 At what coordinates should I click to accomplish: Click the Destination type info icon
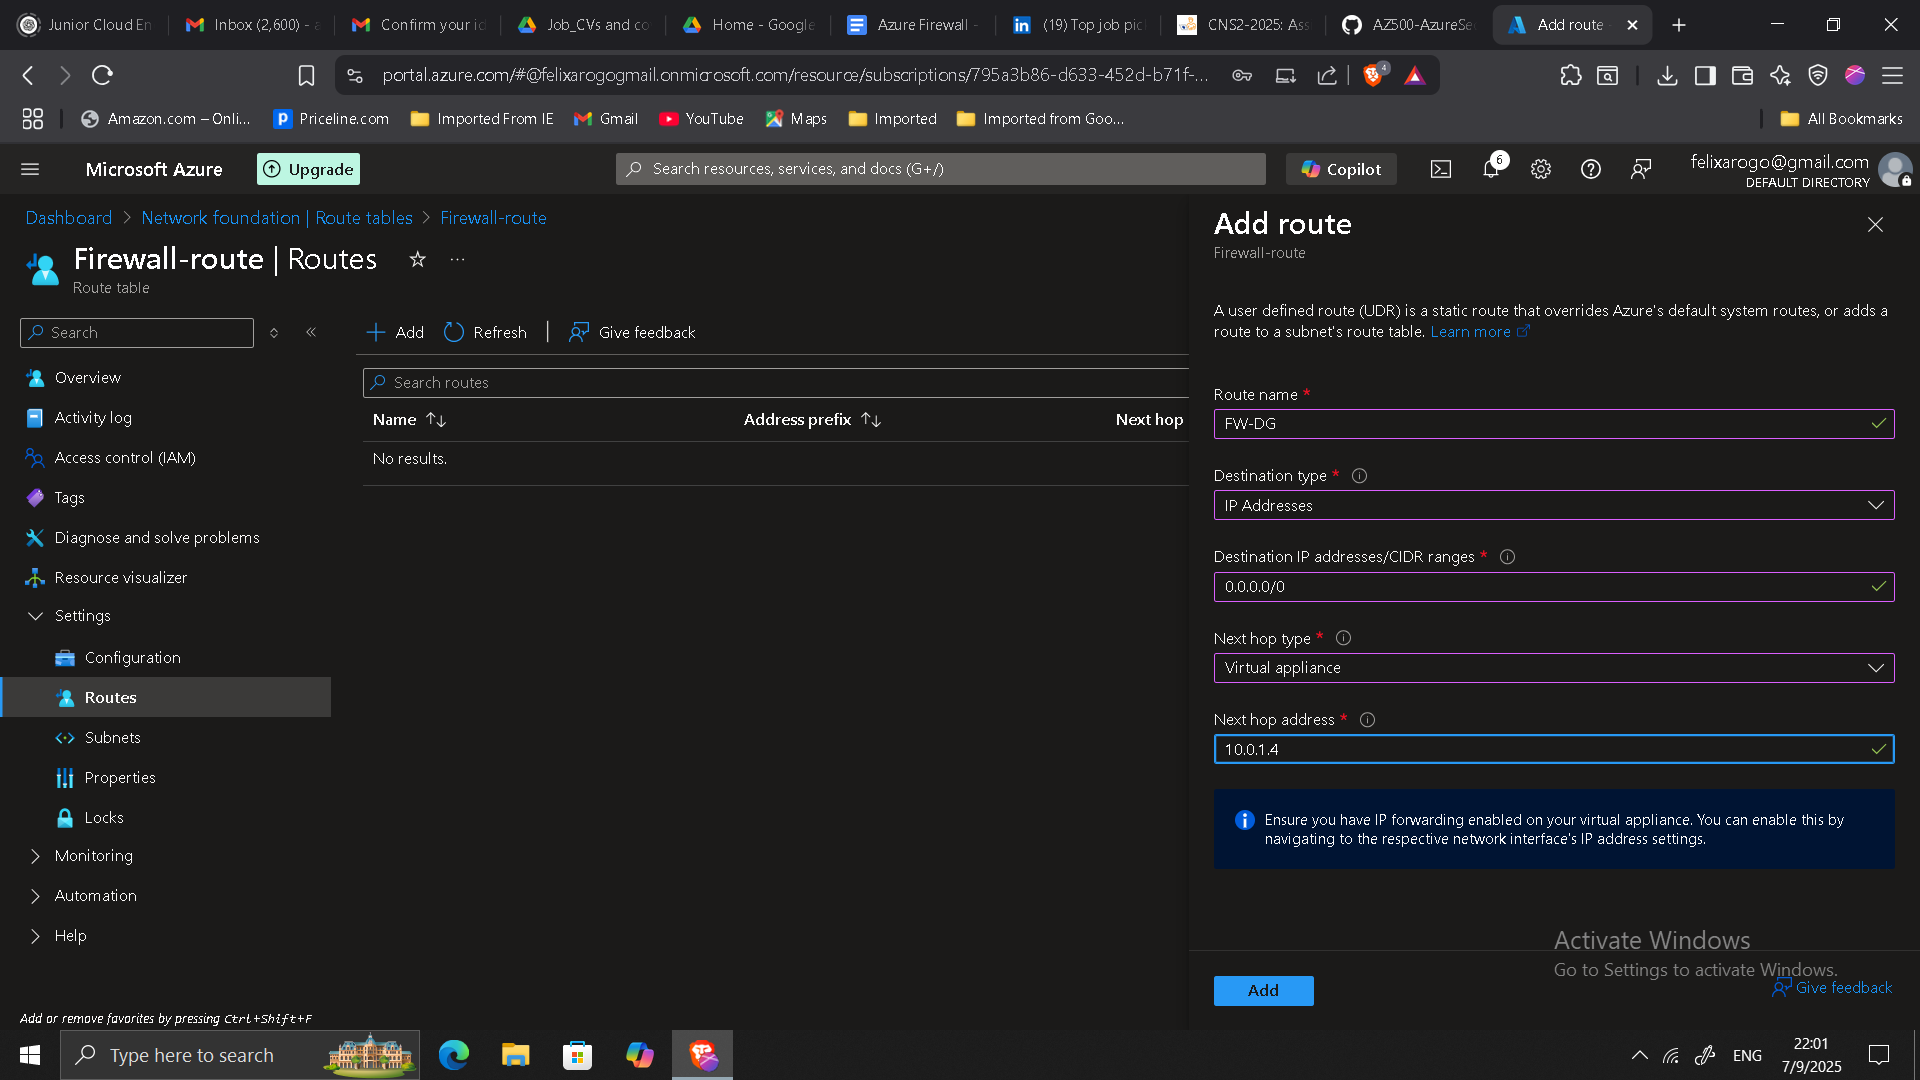click(x=1359, y=476)
